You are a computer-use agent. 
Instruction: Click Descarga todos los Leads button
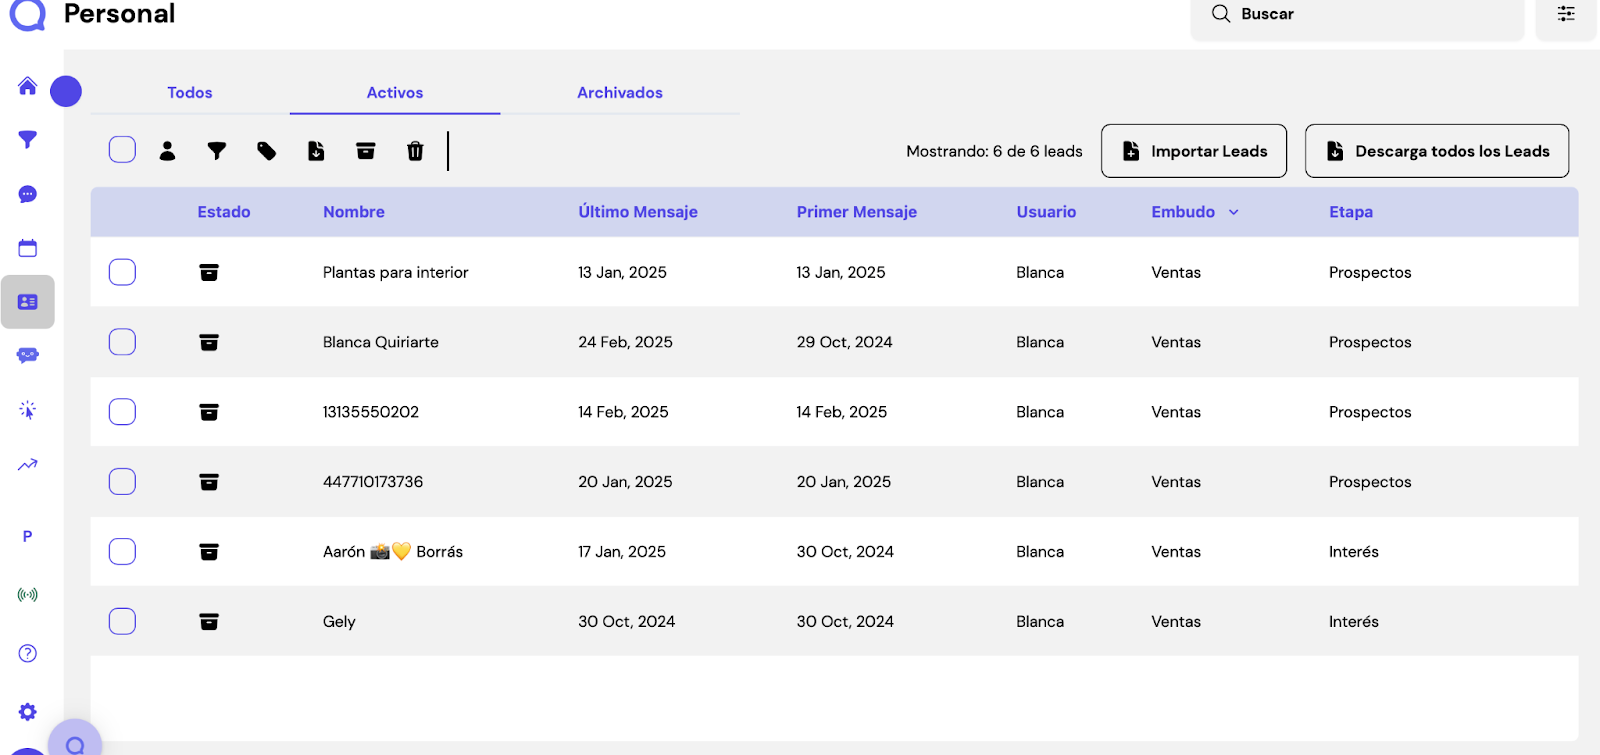pyautogui.click(x=1437, y=151)
